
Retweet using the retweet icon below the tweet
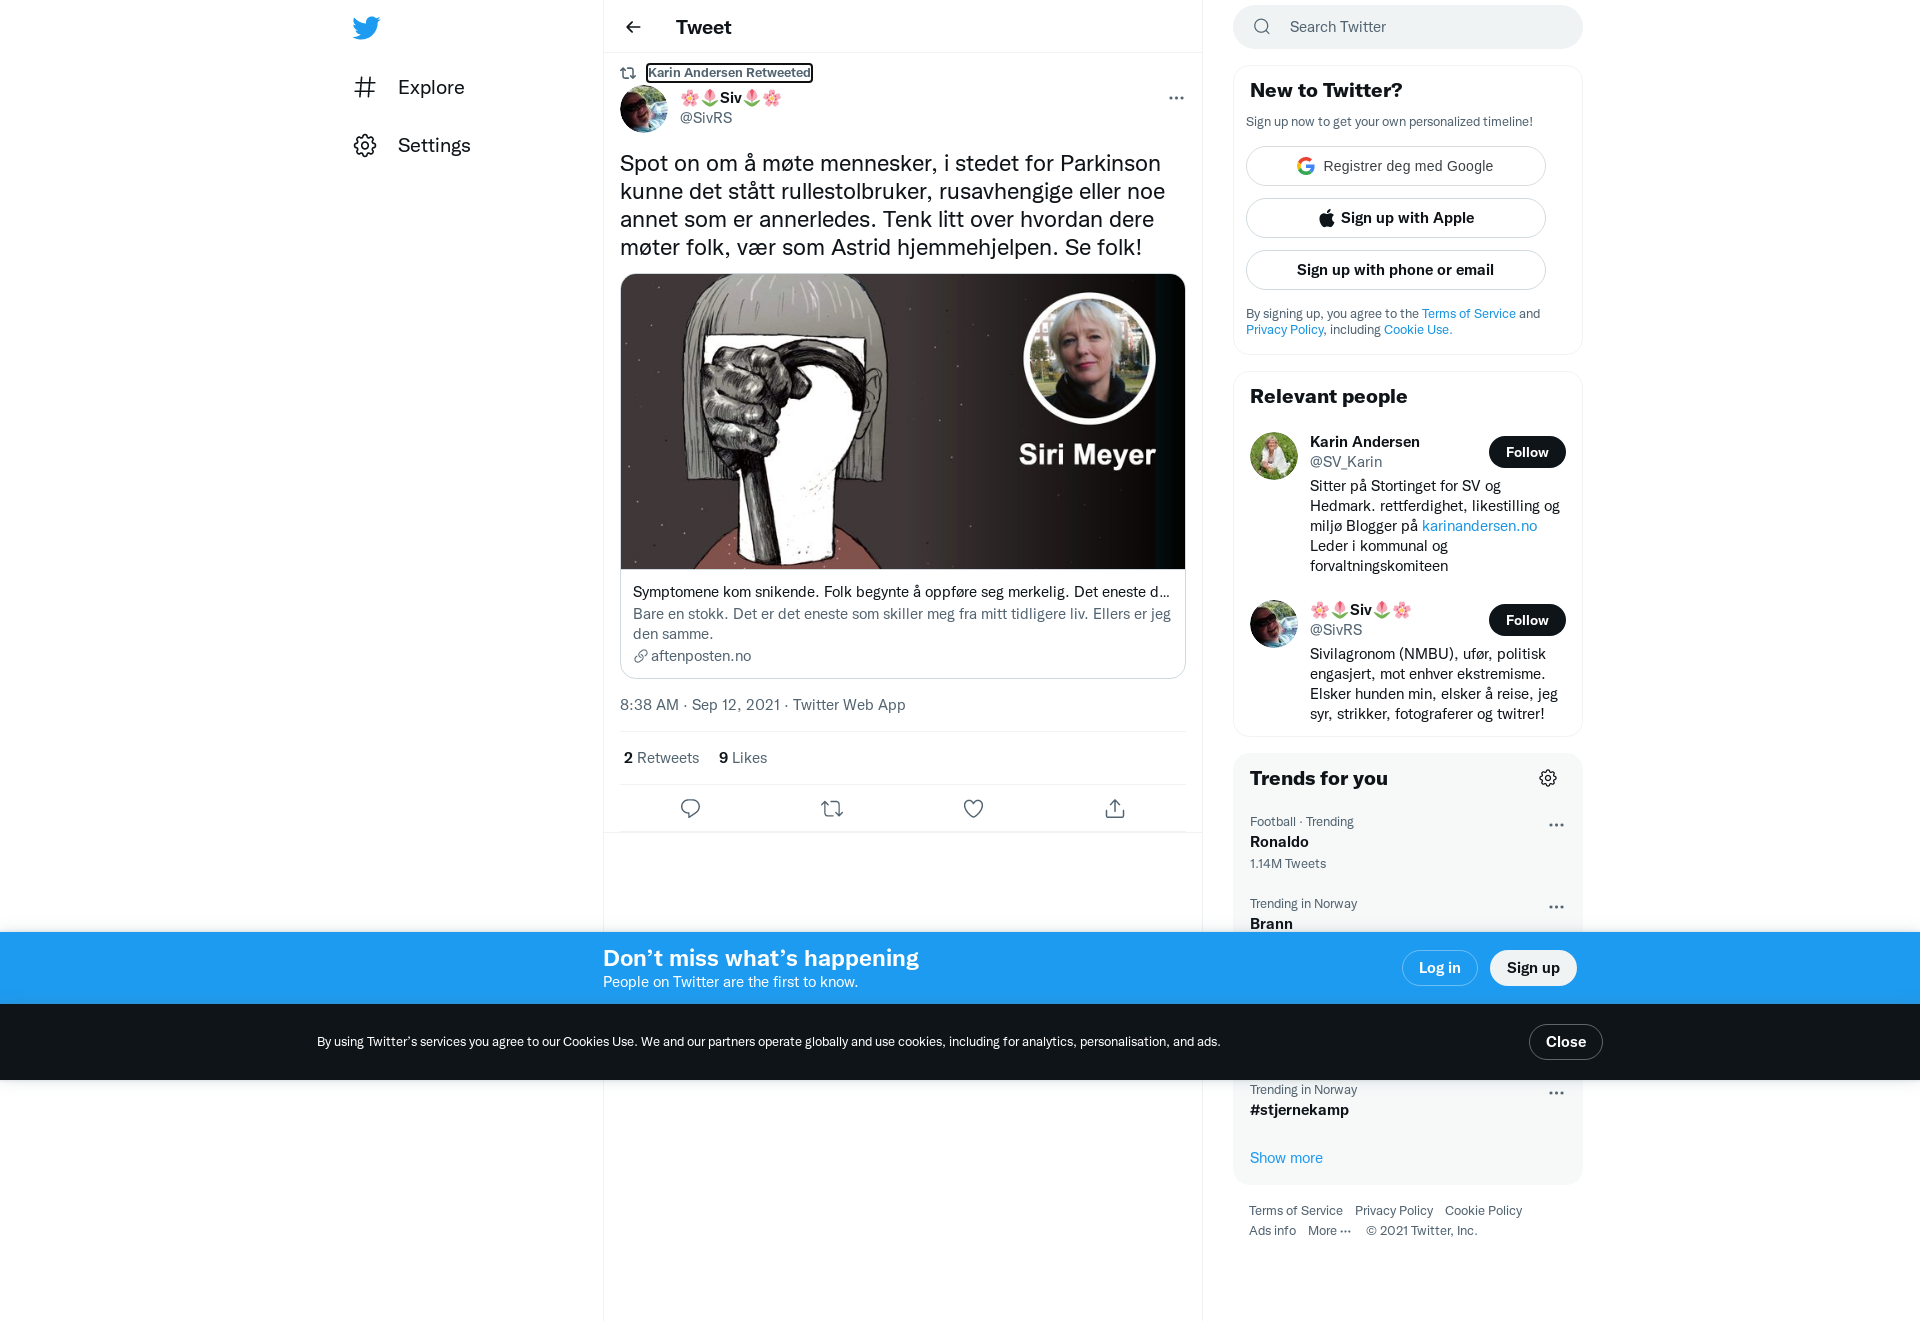click(x=832, y=808)
